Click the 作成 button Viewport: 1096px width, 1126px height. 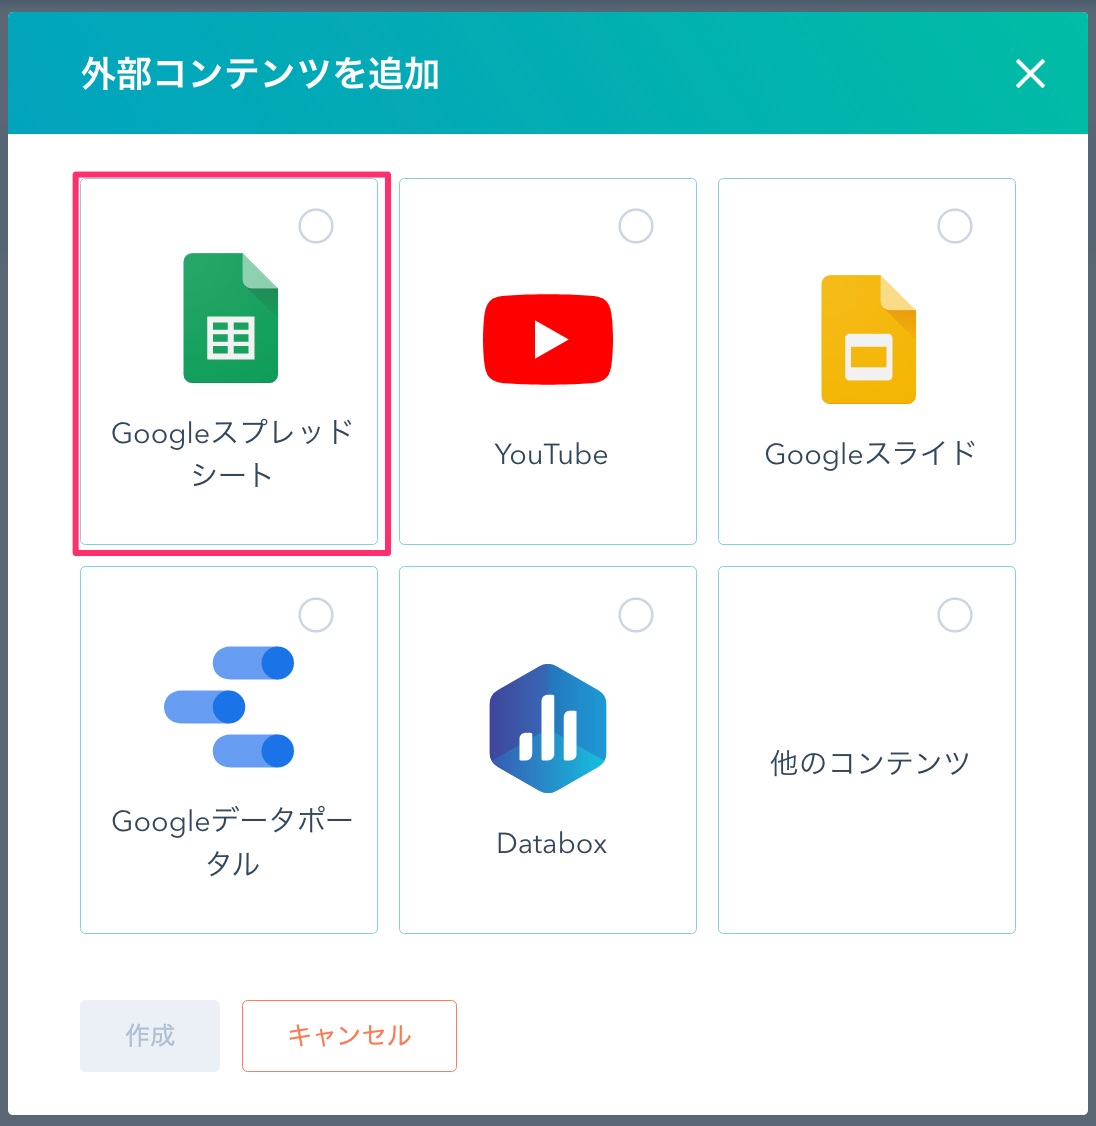(150, 1036)
